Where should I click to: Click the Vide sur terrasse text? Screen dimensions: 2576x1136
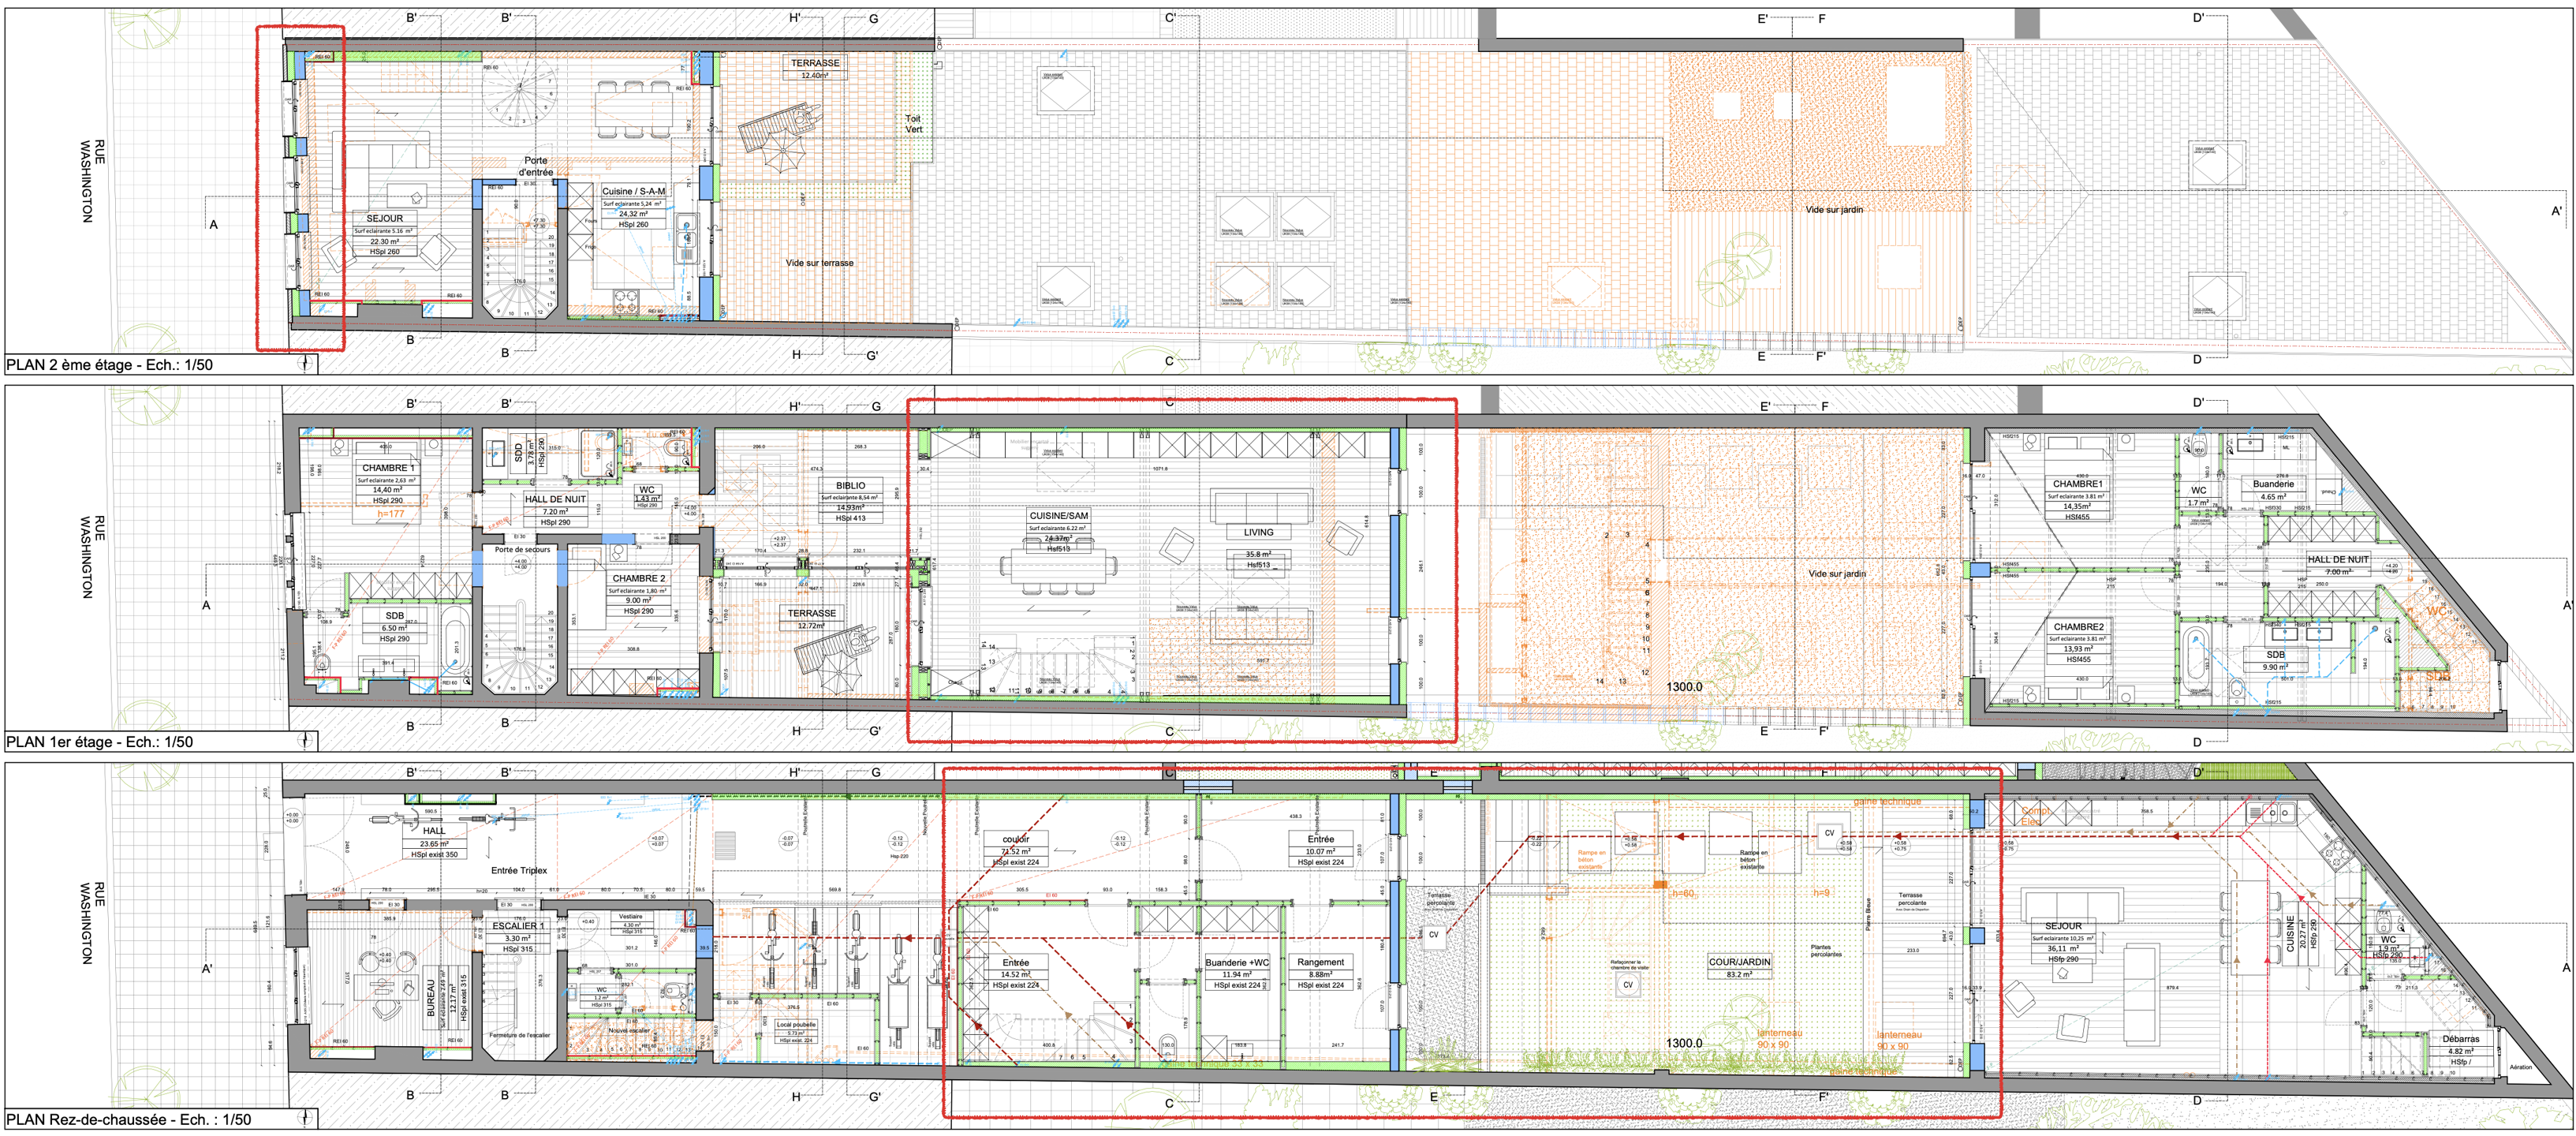coord(819,263)
